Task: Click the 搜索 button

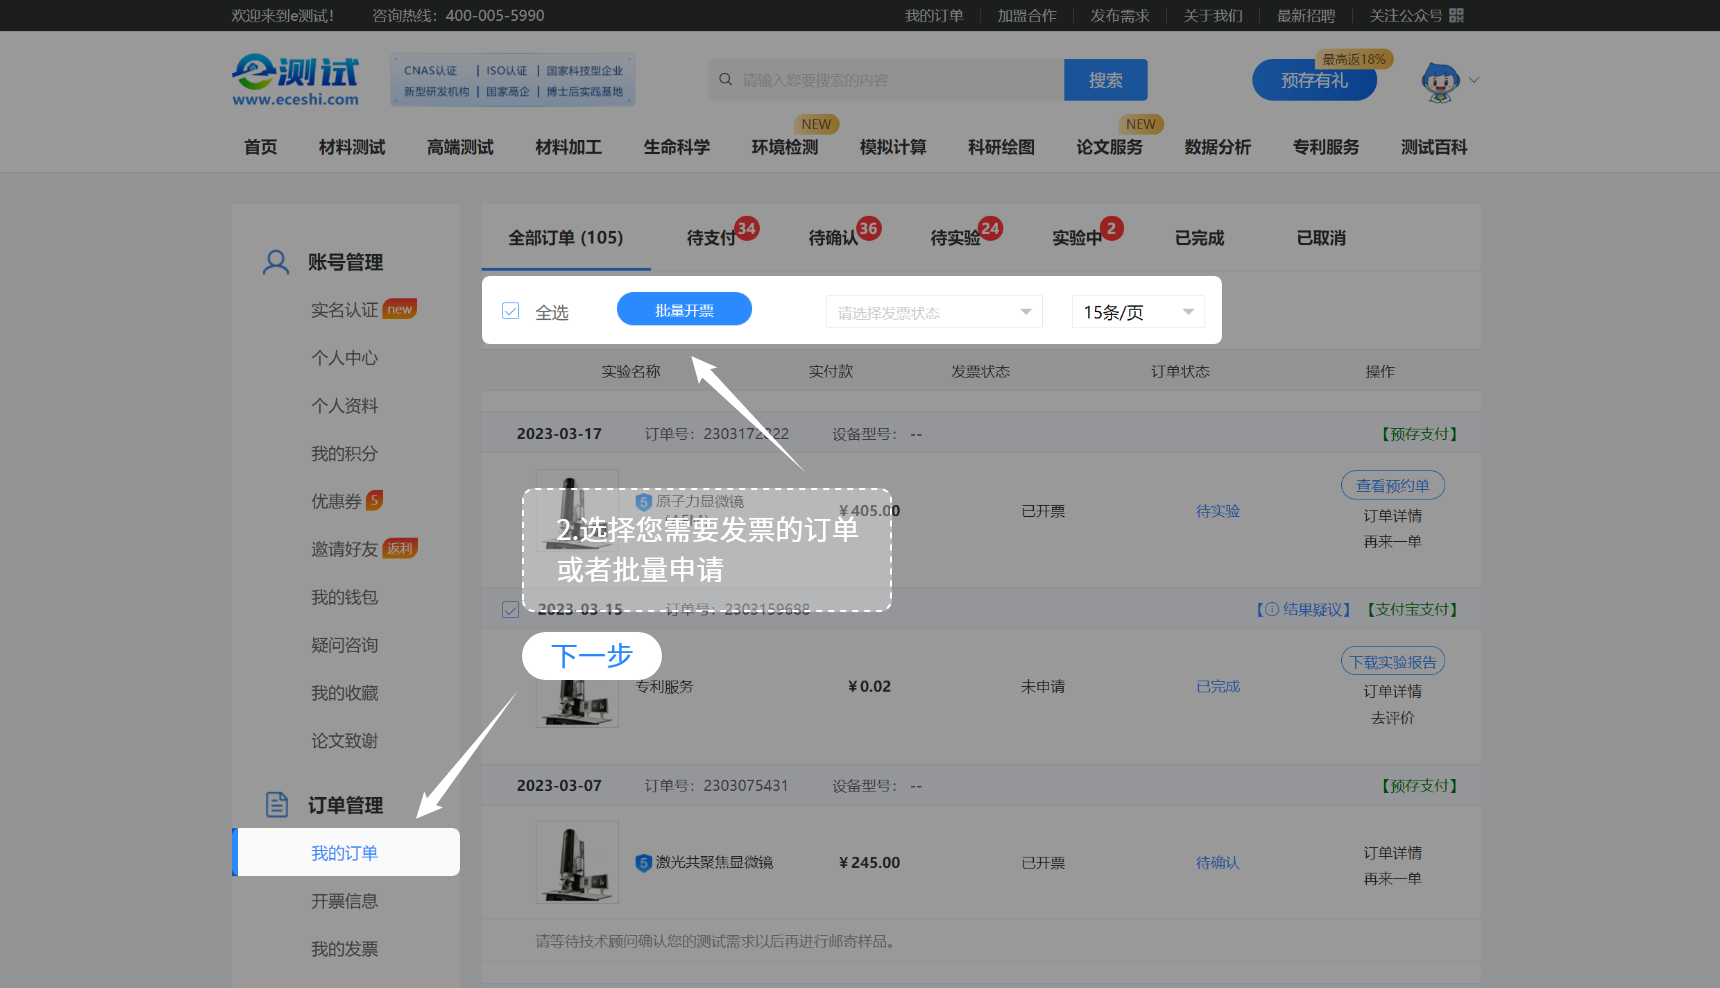Action: pyautogui.click(x=1105, y=80)
